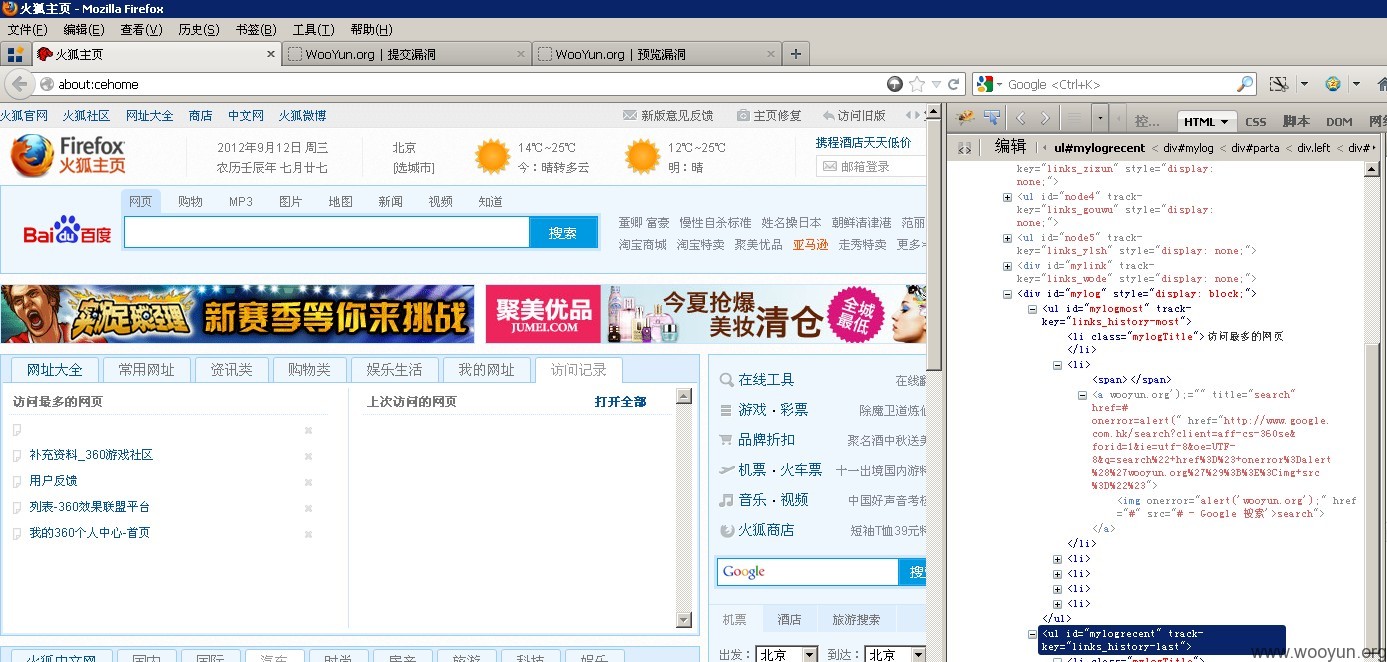The width and height of the screenshot is (1387, 662).
Task: Remove 列表-360效果联盟平台 history entry
Action: point(308,507)
